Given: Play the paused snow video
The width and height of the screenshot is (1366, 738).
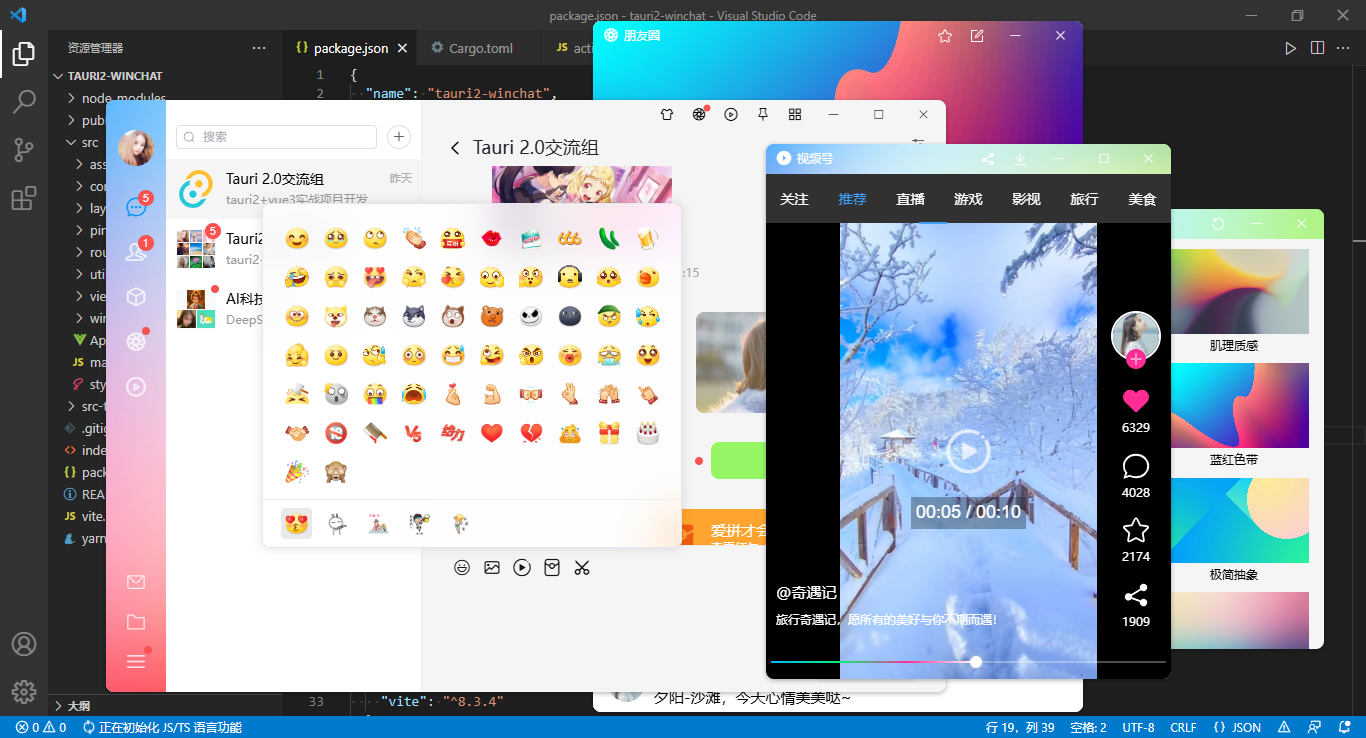Looking at the screenshot, I should pos(968,451).
